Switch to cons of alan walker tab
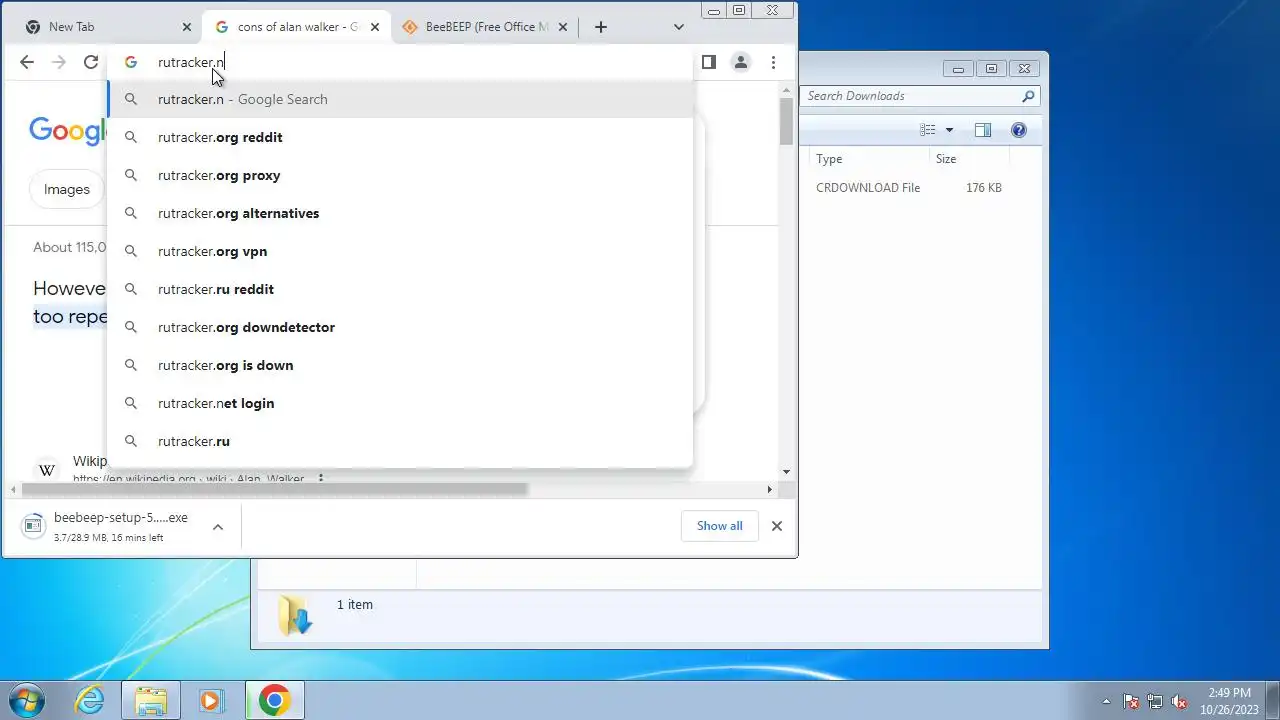The width and height of the screenshot is (1280, 720). click(296, 27)
